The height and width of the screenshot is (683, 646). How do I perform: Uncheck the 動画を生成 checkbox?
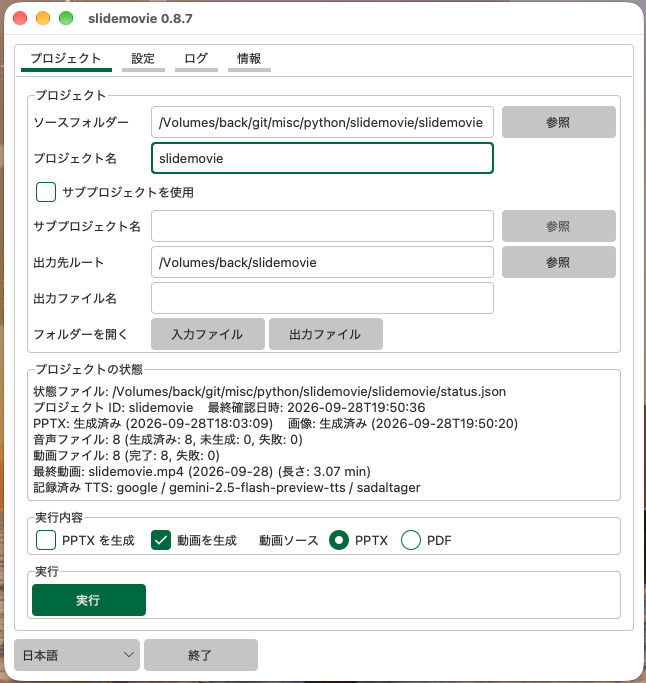(x=161, y=541)
